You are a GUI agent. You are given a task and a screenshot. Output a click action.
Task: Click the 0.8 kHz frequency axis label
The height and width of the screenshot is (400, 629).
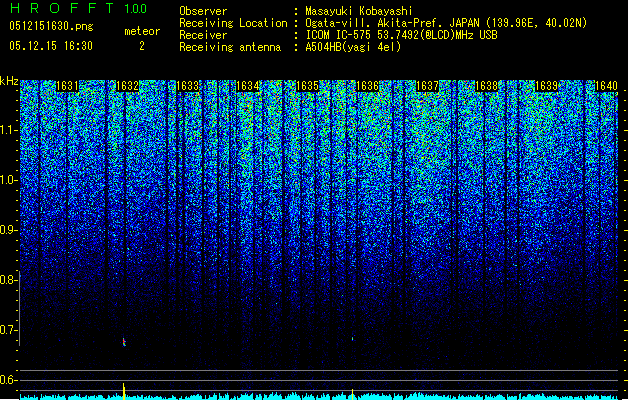point(8,280)
